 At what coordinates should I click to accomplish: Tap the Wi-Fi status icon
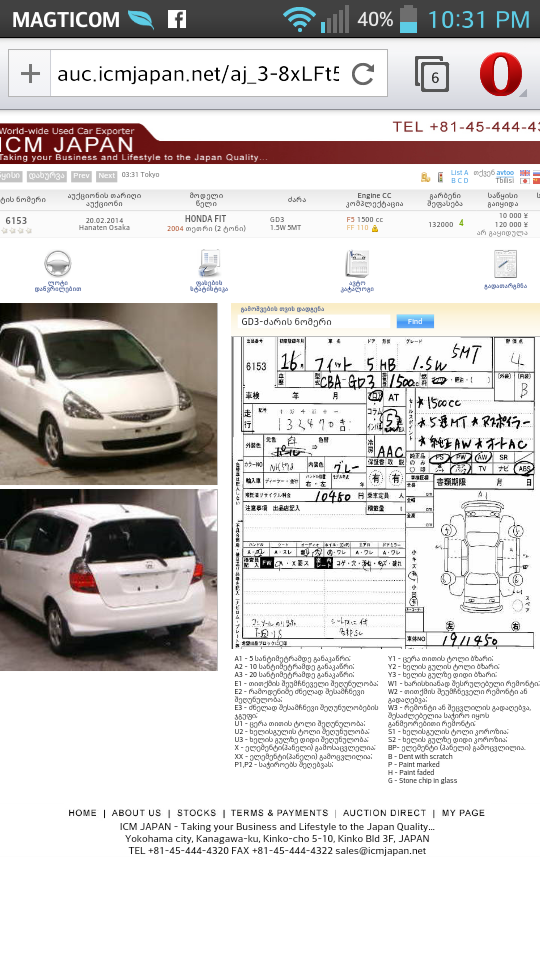coord(299,20)
